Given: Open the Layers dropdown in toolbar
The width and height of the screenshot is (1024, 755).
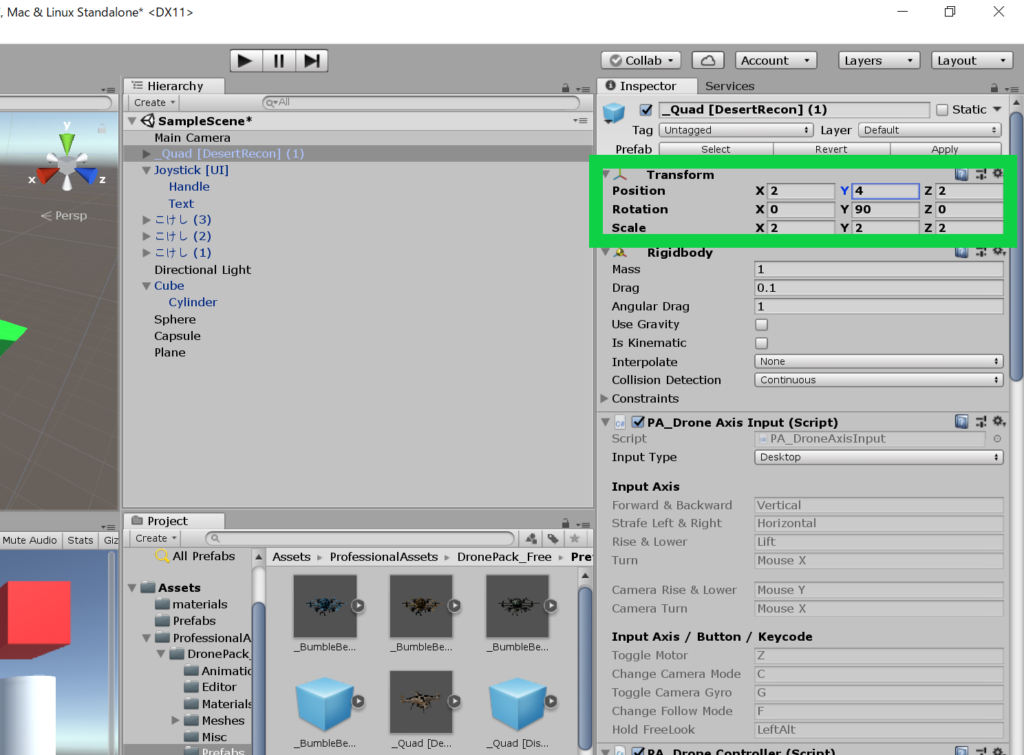Looking at the screenshot, I should (x=878, y=61).
